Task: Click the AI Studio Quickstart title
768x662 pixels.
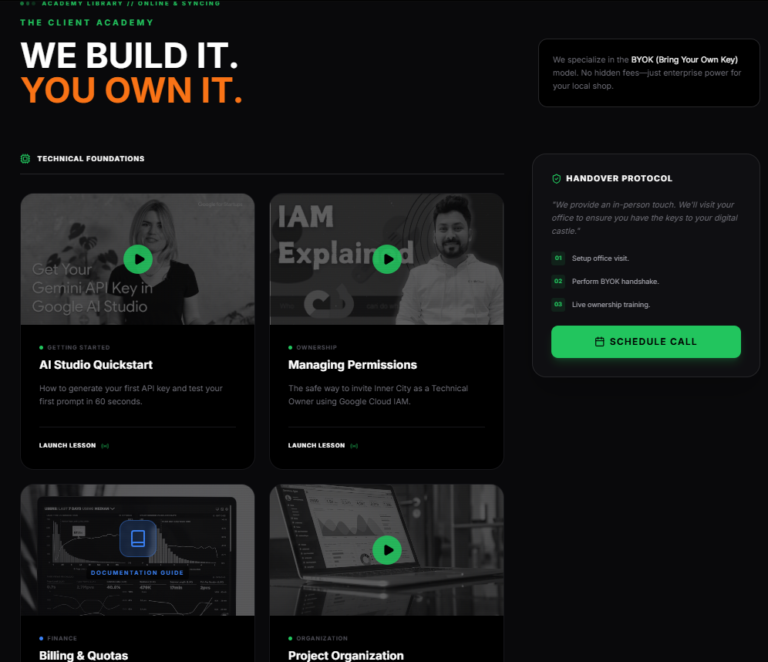Action: tap(96, 365)
